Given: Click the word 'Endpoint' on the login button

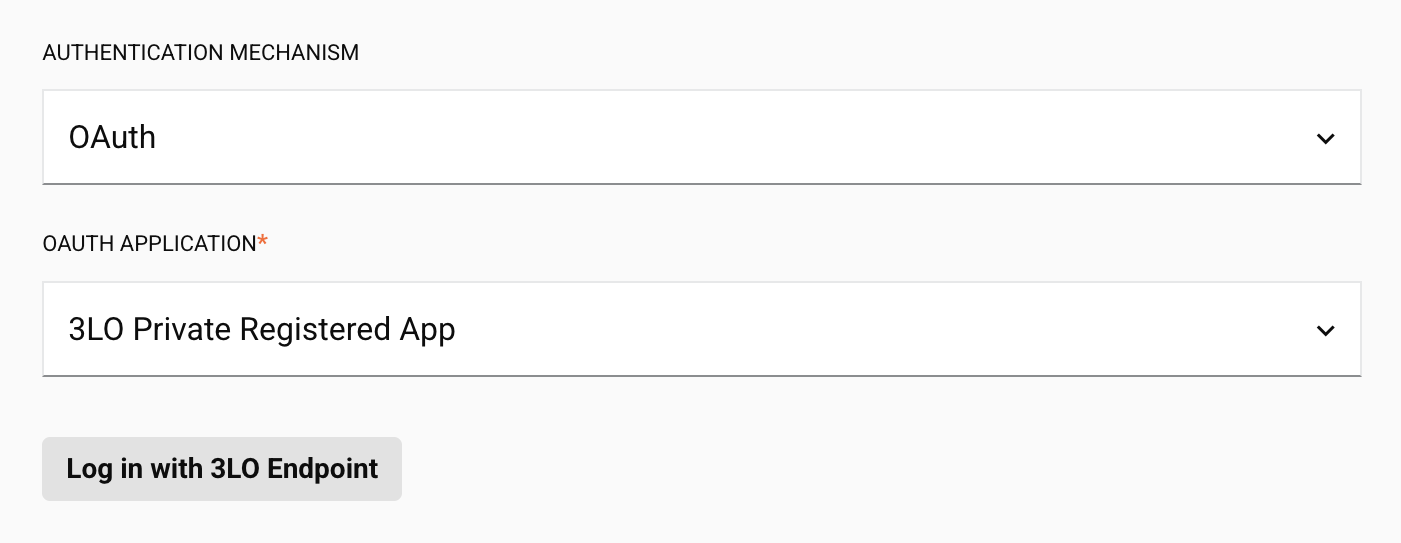Looking at the screenshot, I should (322, 469).
